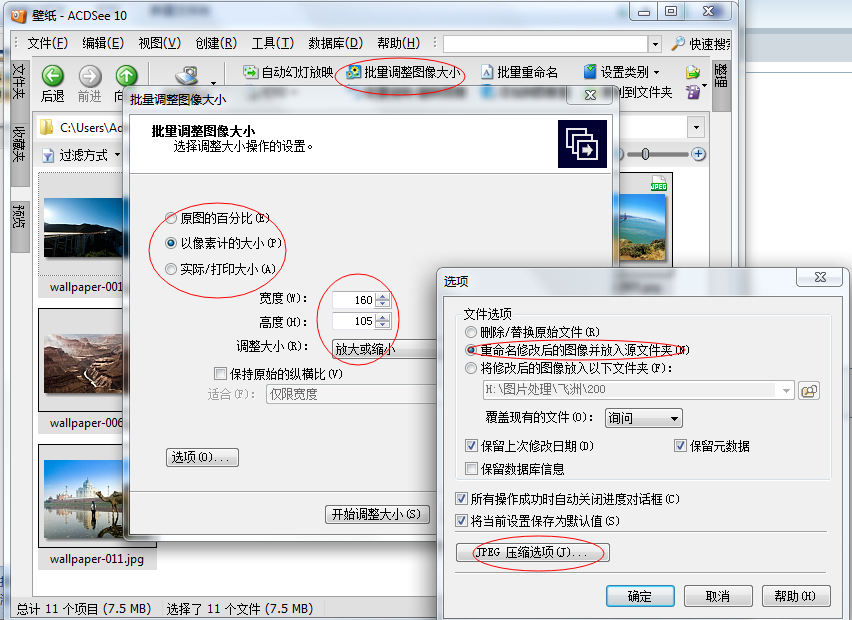The width and height of the screenshot is (852, 620).
Task: Select 重命名修改后的图像并放入源文件夹 option
Action: coord(471,350)
